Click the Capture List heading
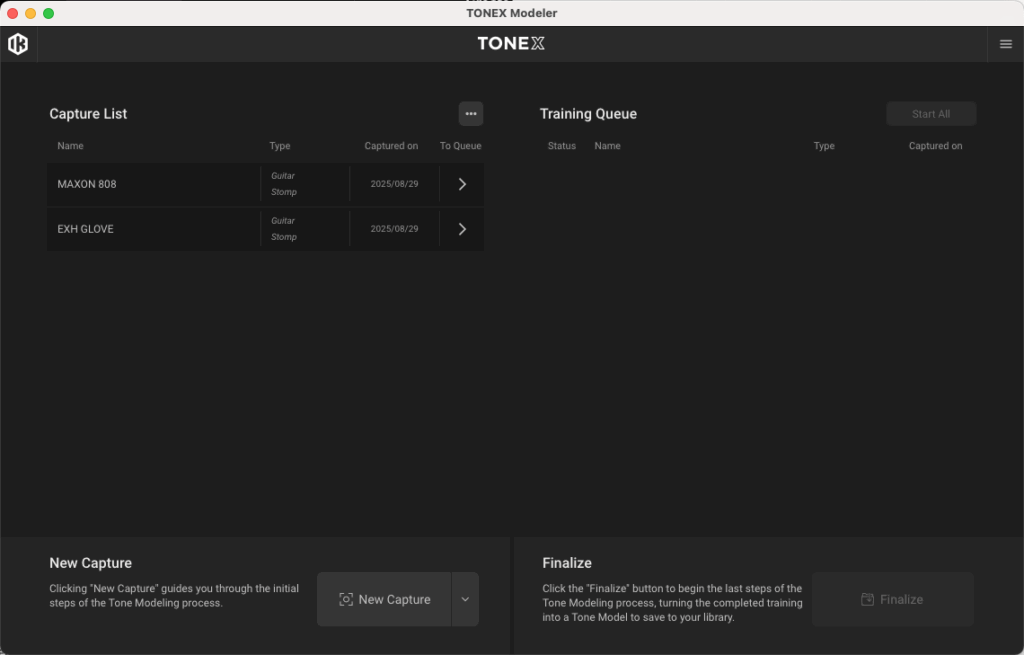The image size is (1024, 655). 88,114
